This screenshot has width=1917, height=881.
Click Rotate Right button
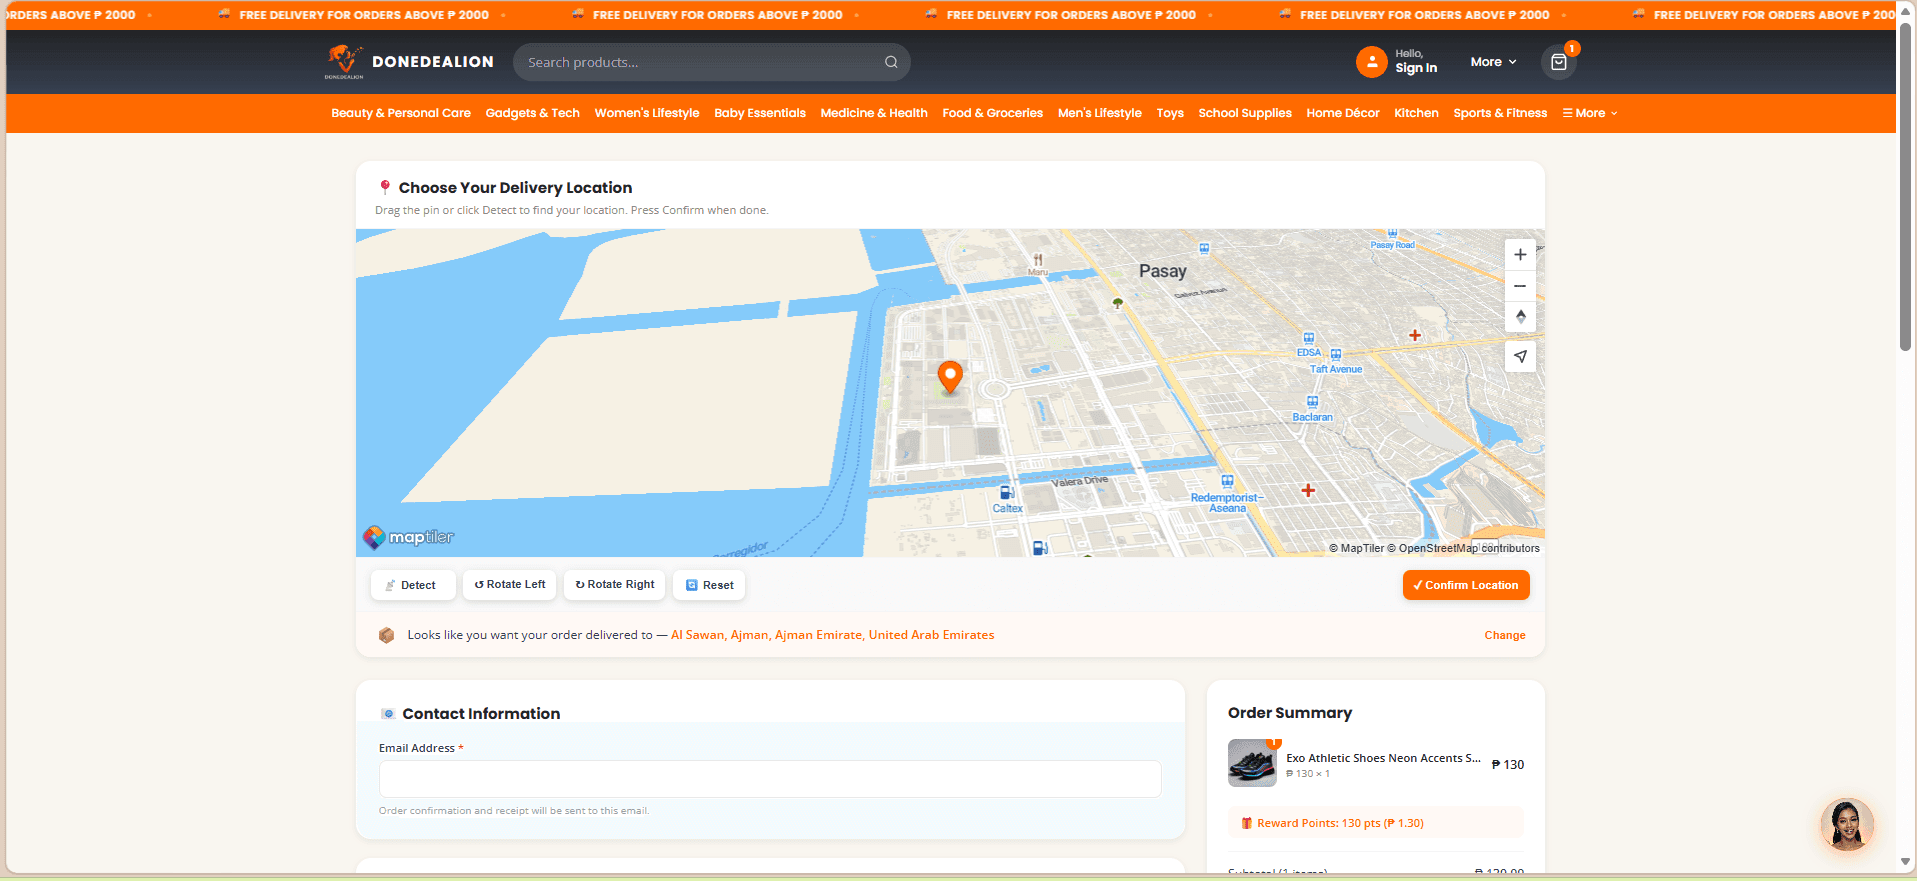[x=615, y=585]
